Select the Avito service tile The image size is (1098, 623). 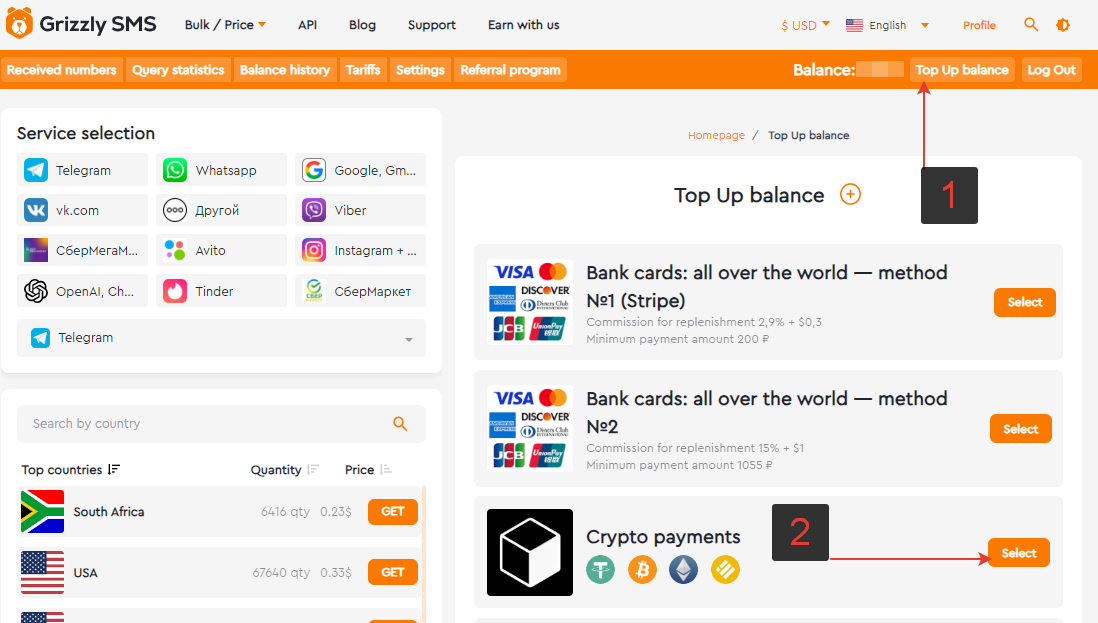(x=221, y=251)
